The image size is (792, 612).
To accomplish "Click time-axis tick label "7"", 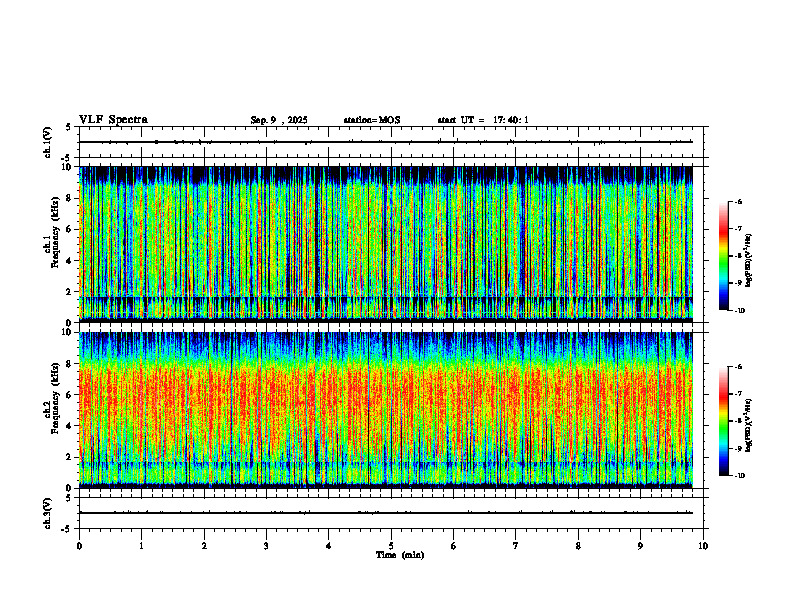I will point(516,546).
